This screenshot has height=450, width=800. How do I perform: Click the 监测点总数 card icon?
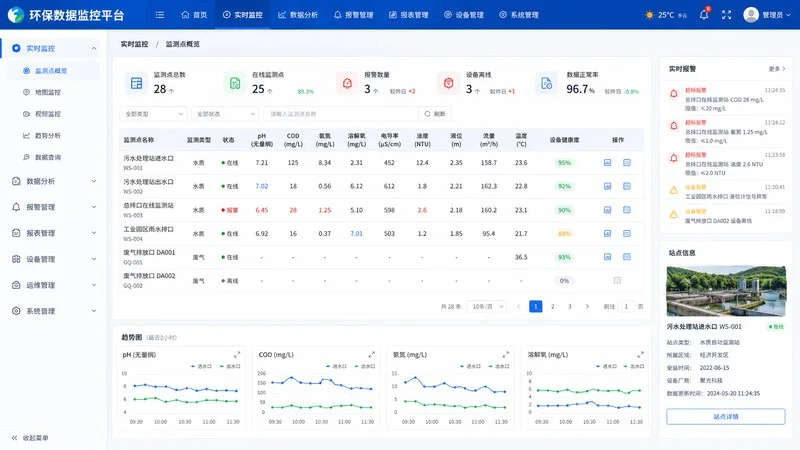point(136,83)
